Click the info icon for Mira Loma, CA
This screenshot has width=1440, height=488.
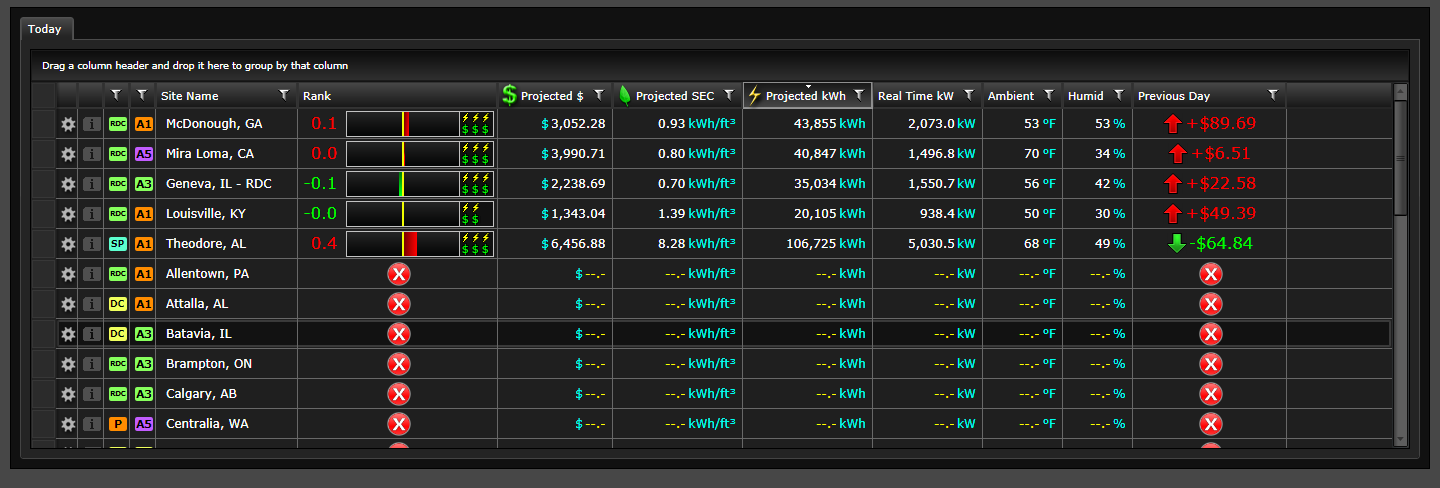click(x=91, y=154)
